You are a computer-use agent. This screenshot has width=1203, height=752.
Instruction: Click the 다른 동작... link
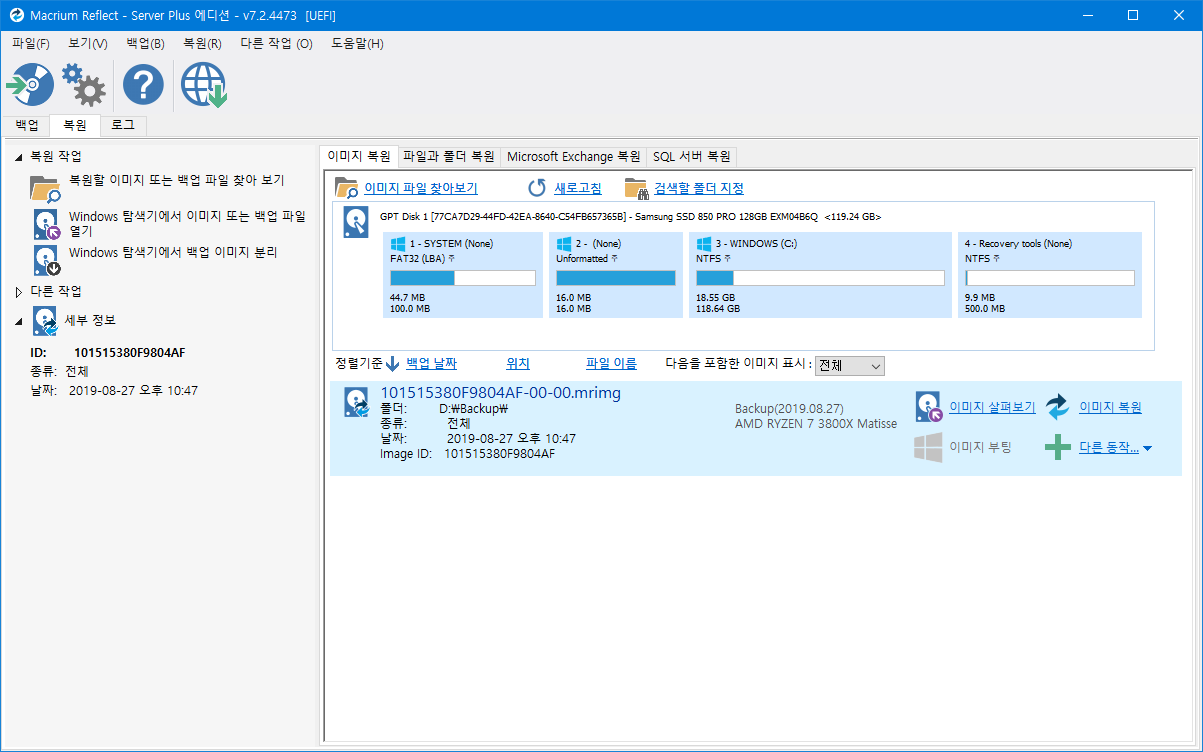pyautogui.click(x=1109, y=448)
